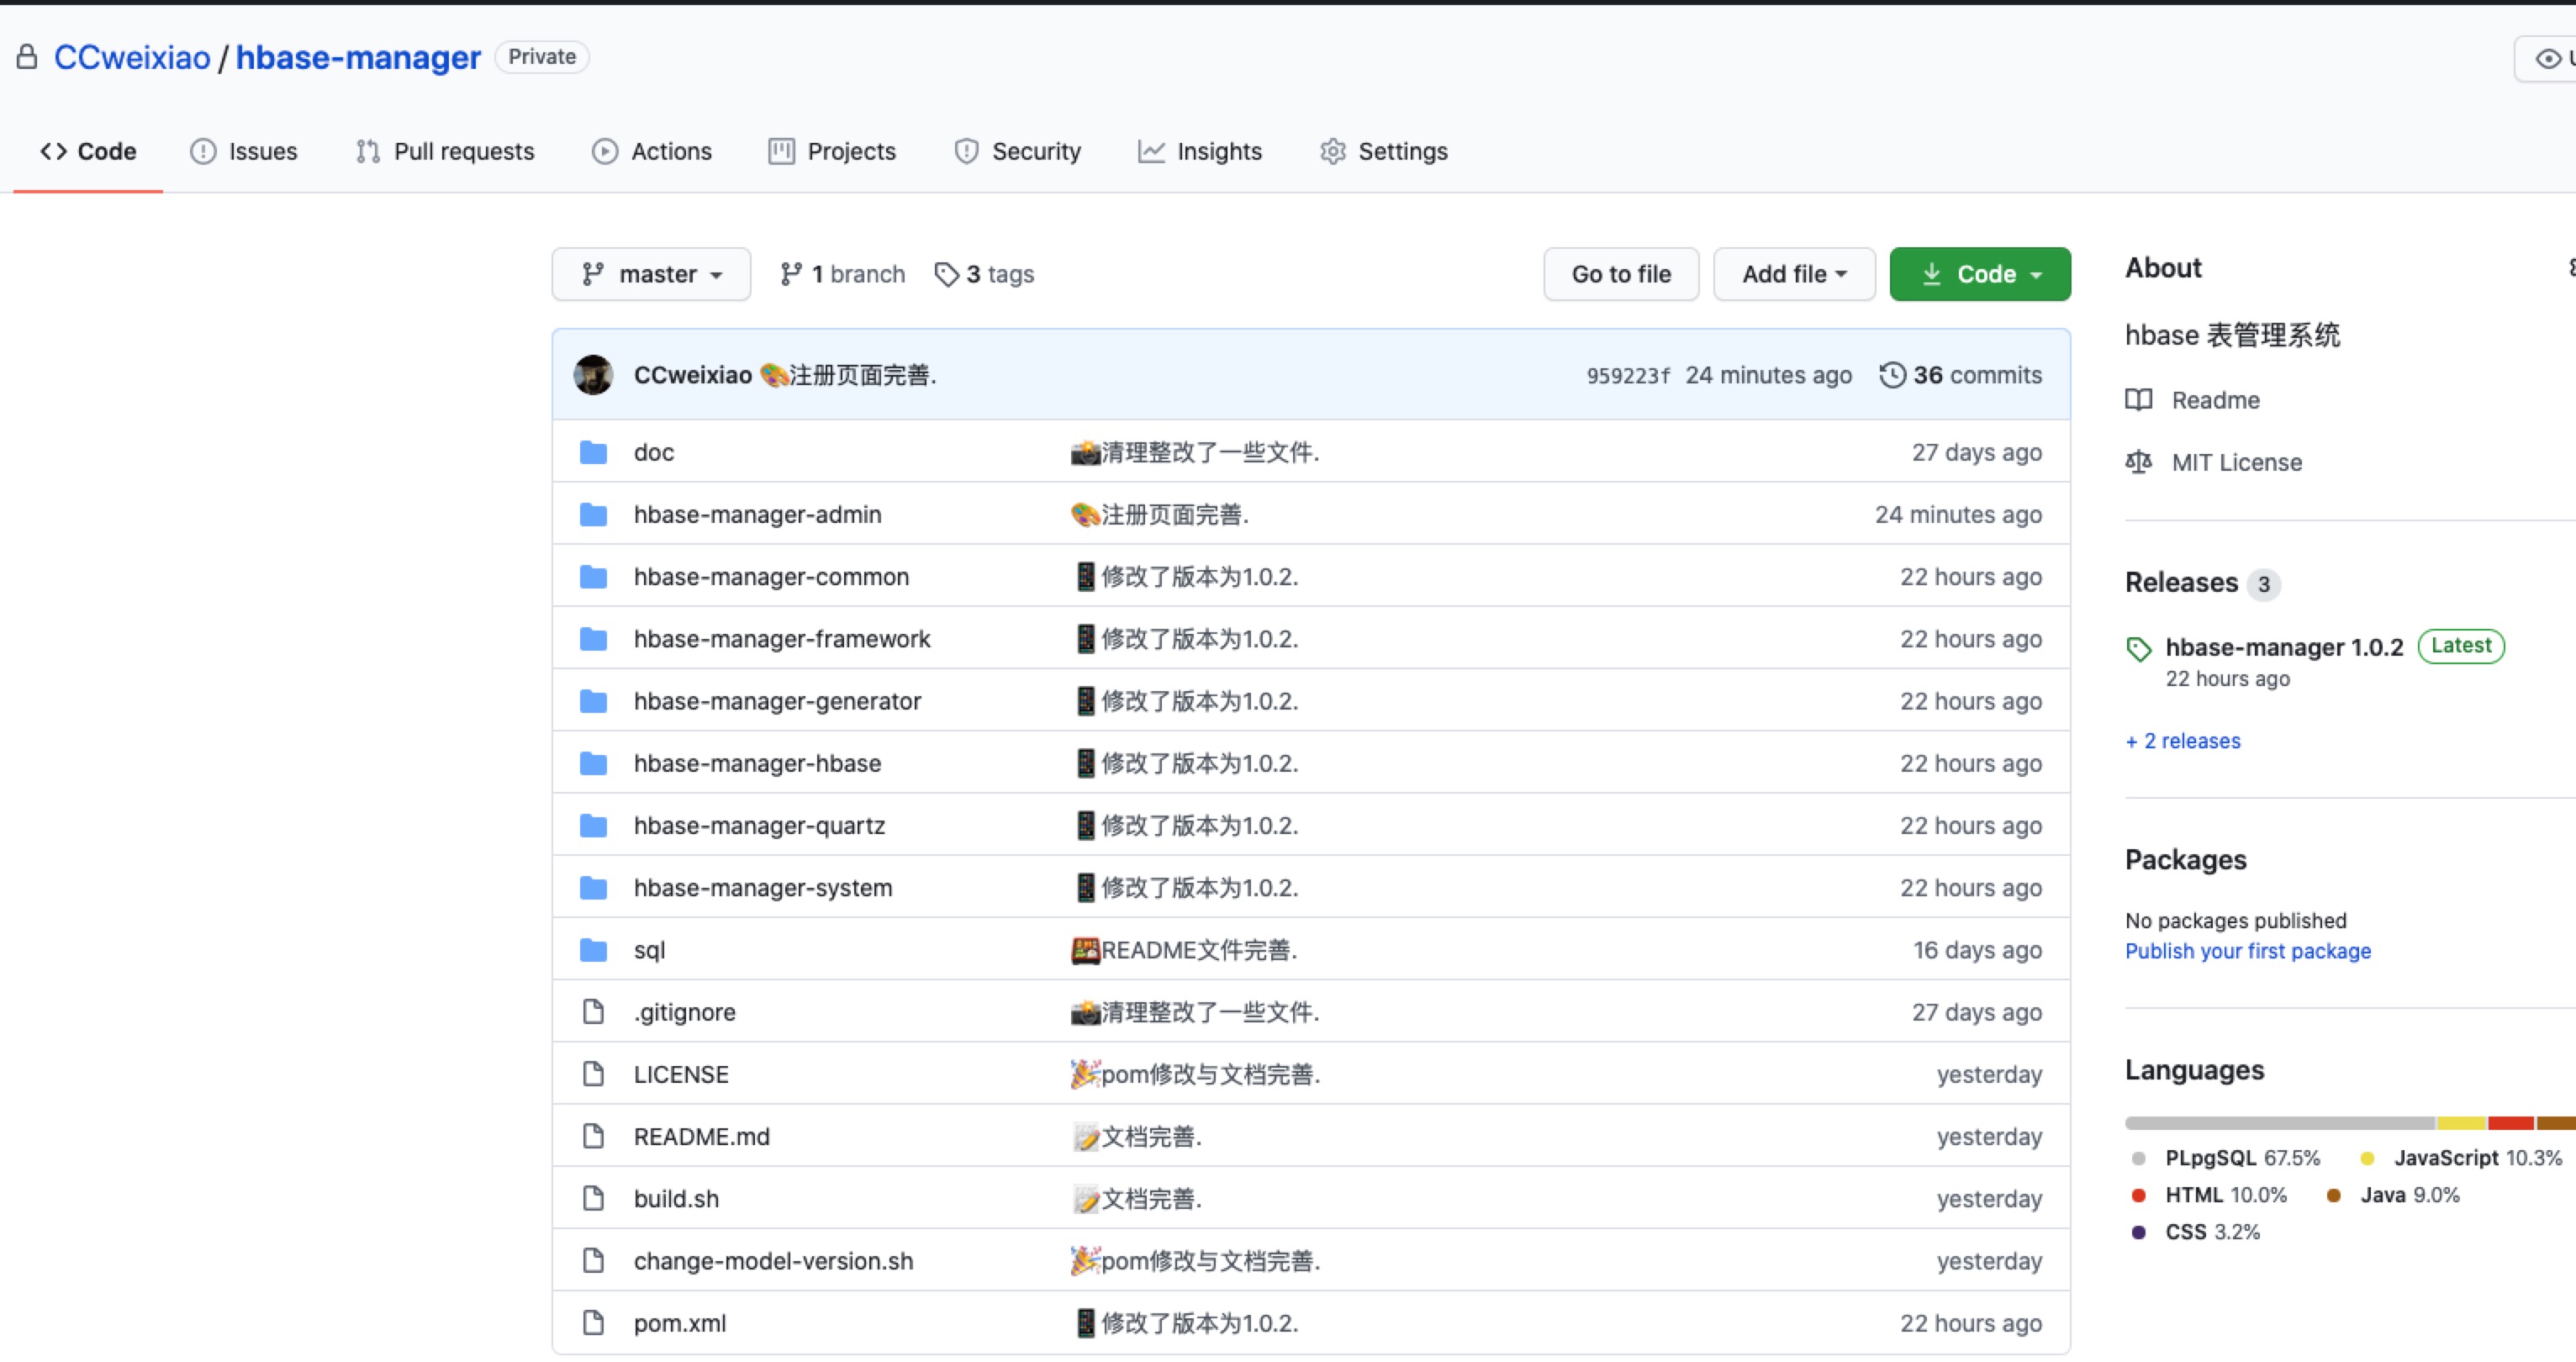This screenshot has width=2576, height=1362.
Task: Click the Java 9.0% language entry
Action: pyautogui.click(x=2393, y=1195)
